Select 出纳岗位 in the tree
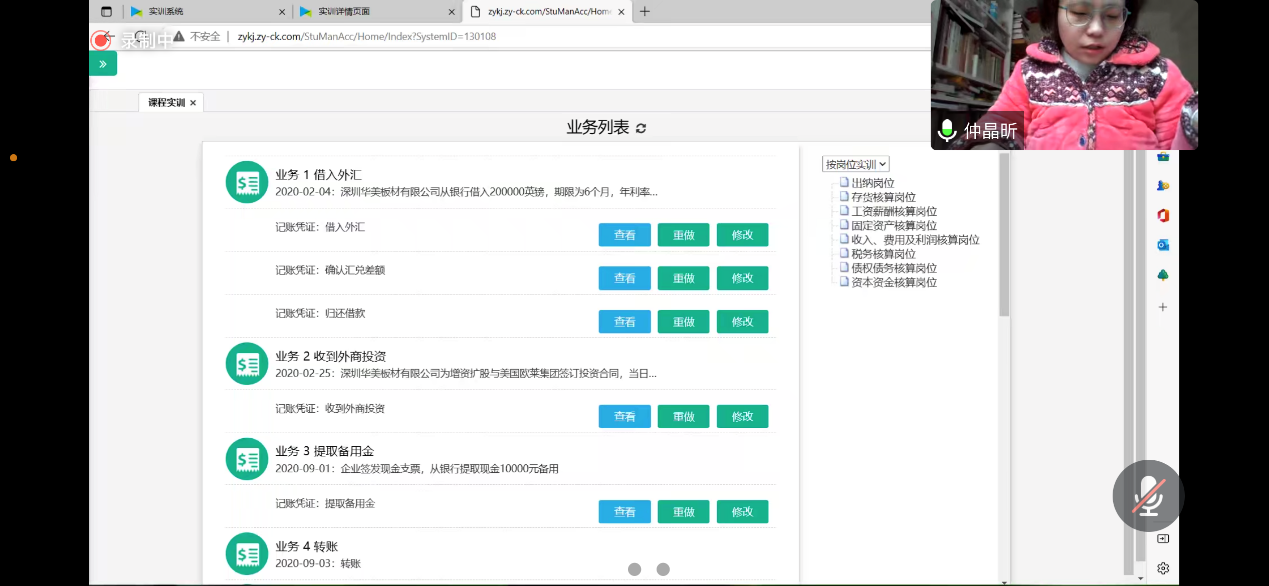 pyautogui.click(x=872, y=183)
